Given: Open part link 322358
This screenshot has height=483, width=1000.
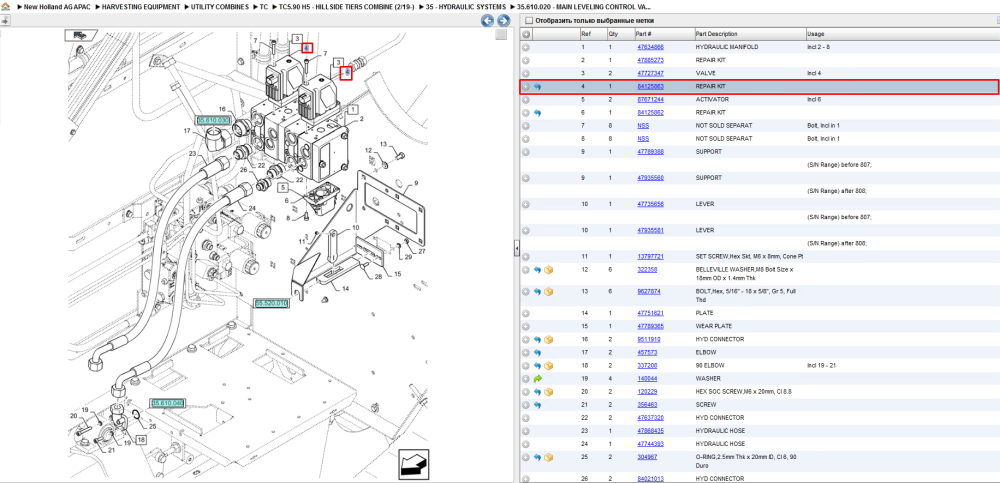Looking at the screenshot, I should pyautogui.click(x=647, y=269).
